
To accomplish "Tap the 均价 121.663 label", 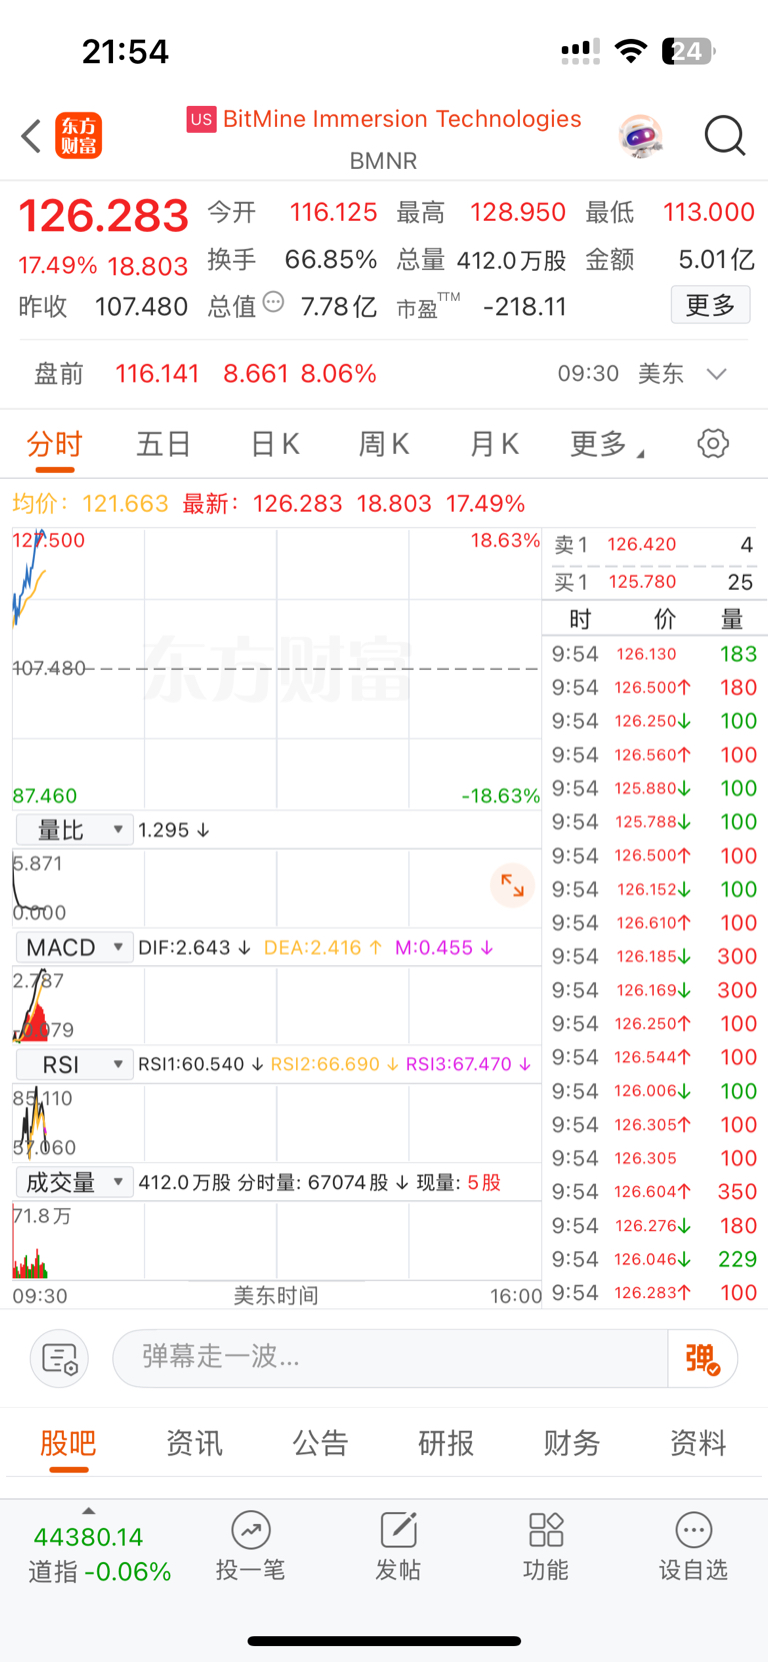I will pos(90,503).
